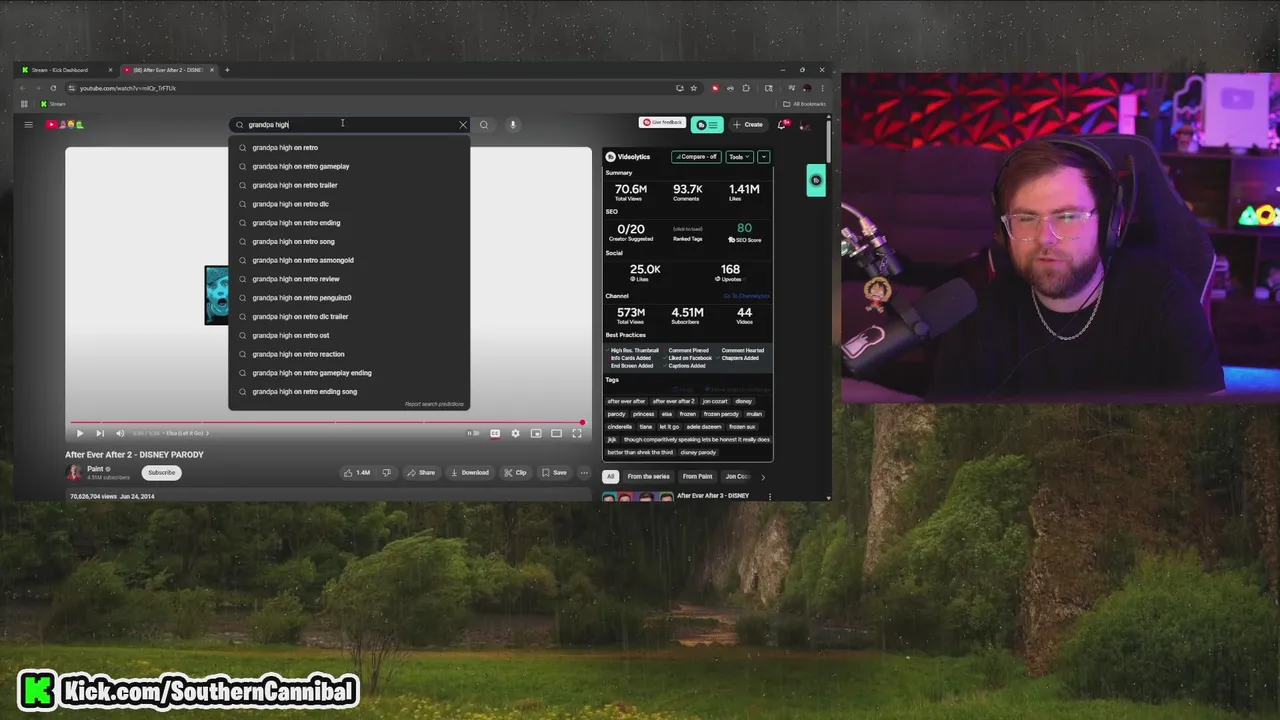
Task: Click the floating green Videolytics side tab
Action: pos(816,180)
